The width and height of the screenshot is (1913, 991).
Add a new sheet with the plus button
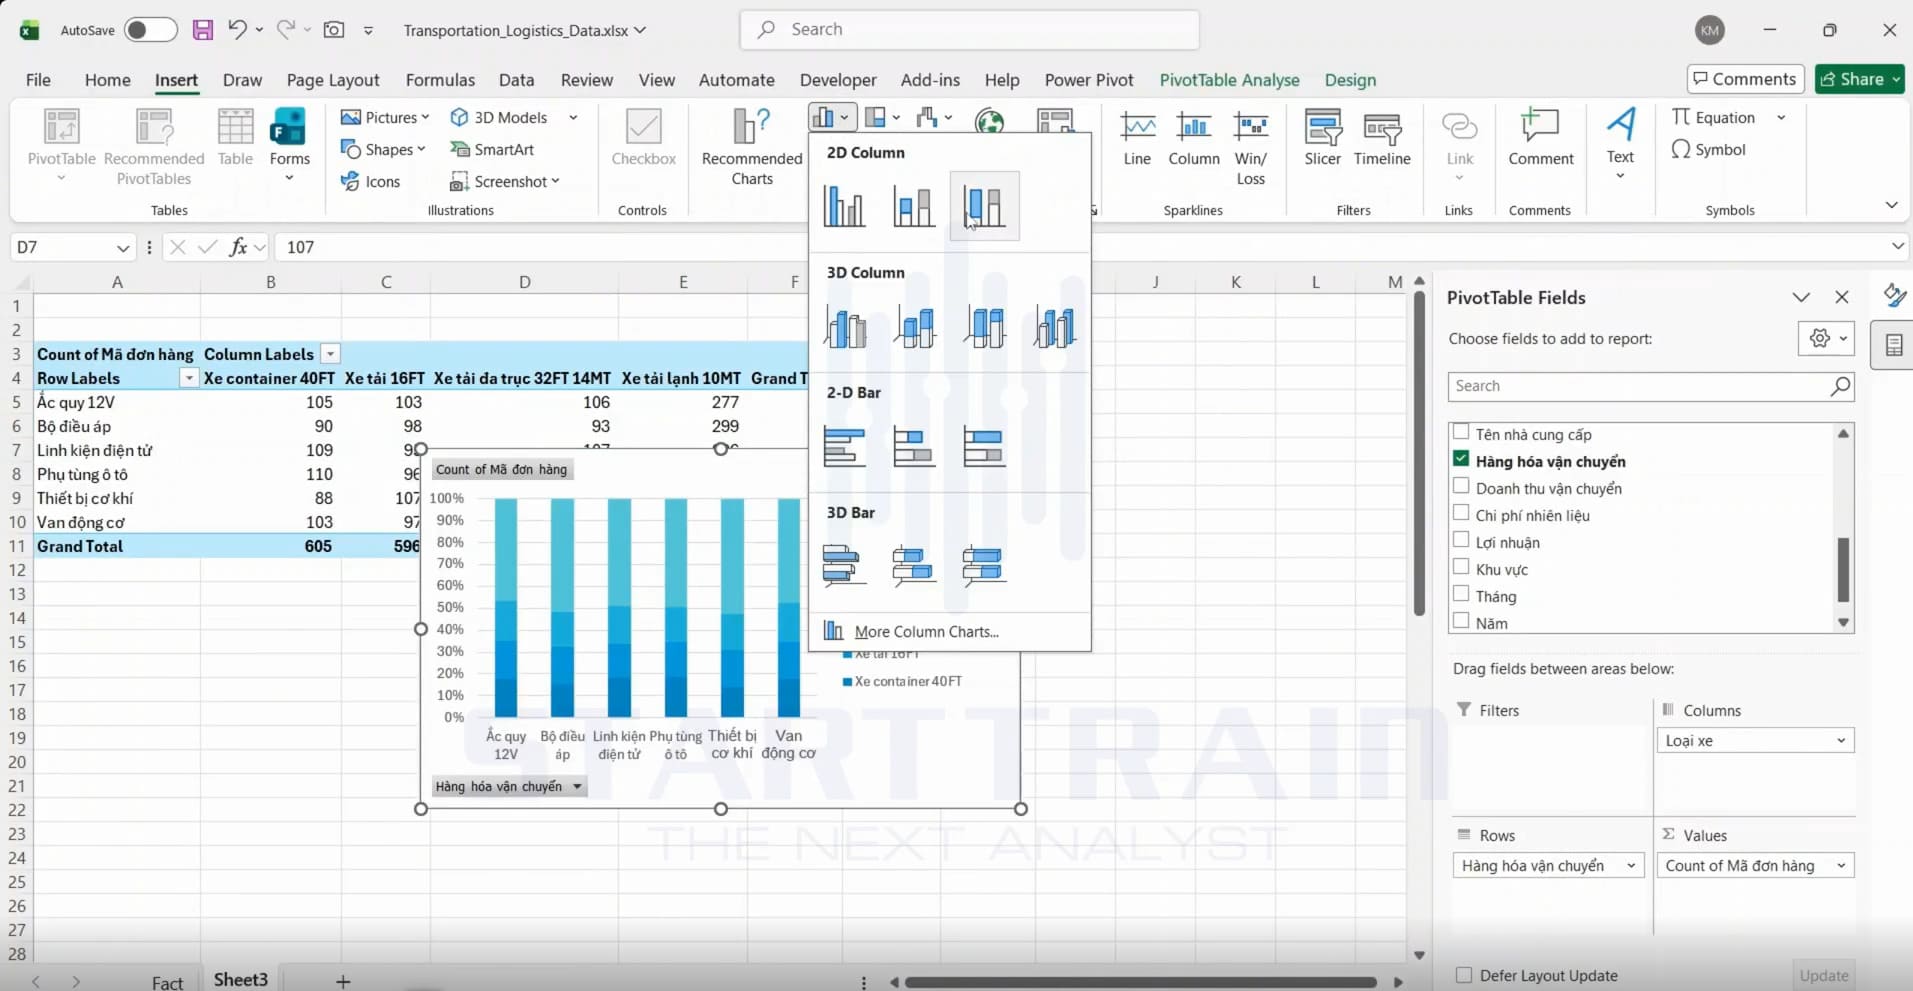(343, 981)
